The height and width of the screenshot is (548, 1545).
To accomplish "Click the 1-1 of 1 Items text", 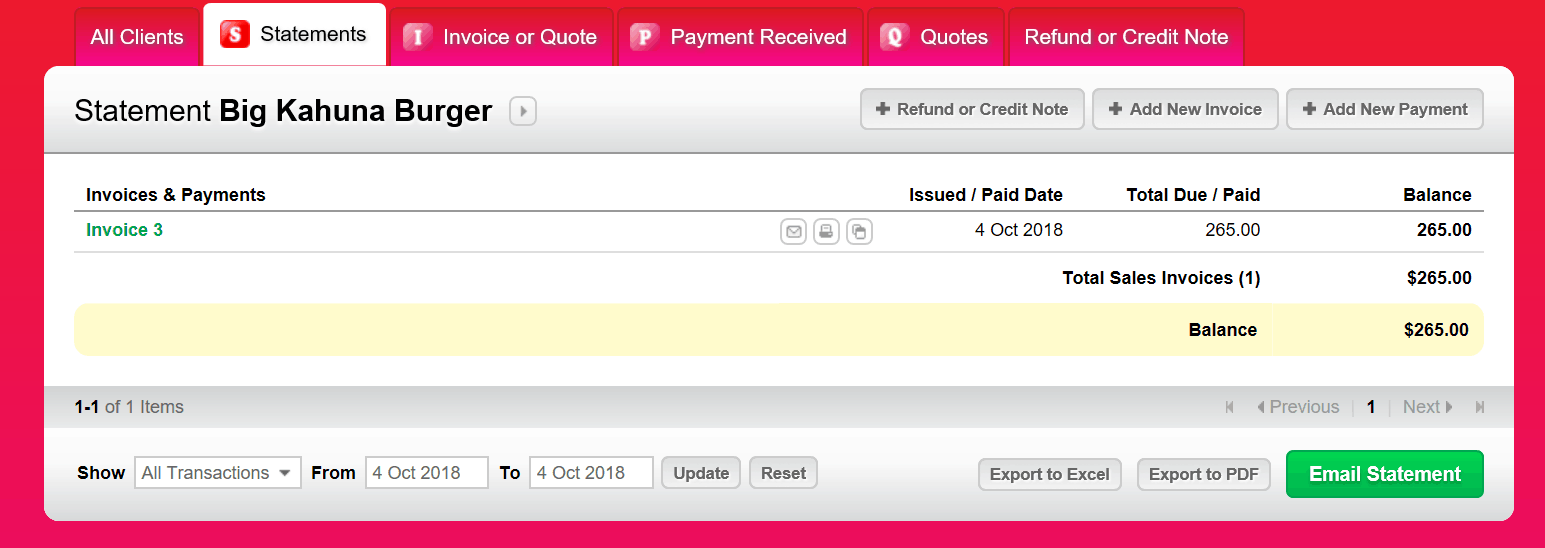I will (129, 407).
